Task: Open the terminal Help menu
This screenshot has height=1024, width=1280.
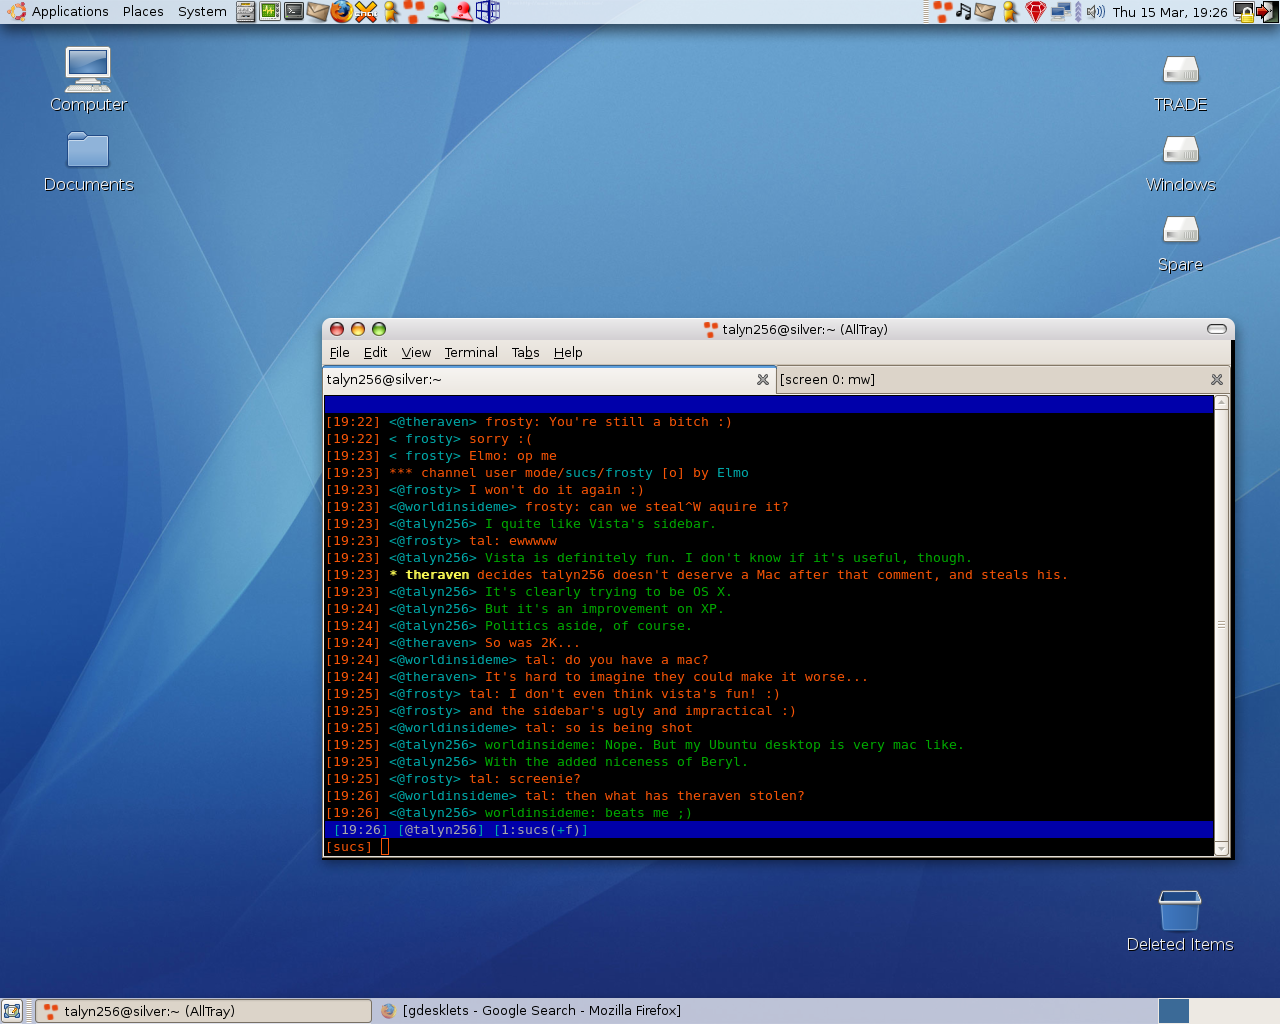Action: [x=568, y=353]
